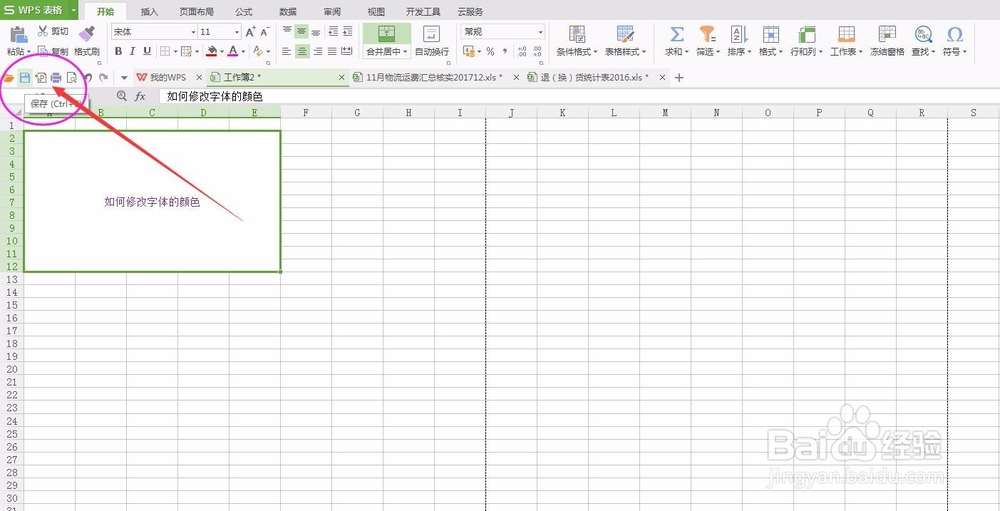Click the clear formatting eraser icon
1000x511 pixels.
257,51
